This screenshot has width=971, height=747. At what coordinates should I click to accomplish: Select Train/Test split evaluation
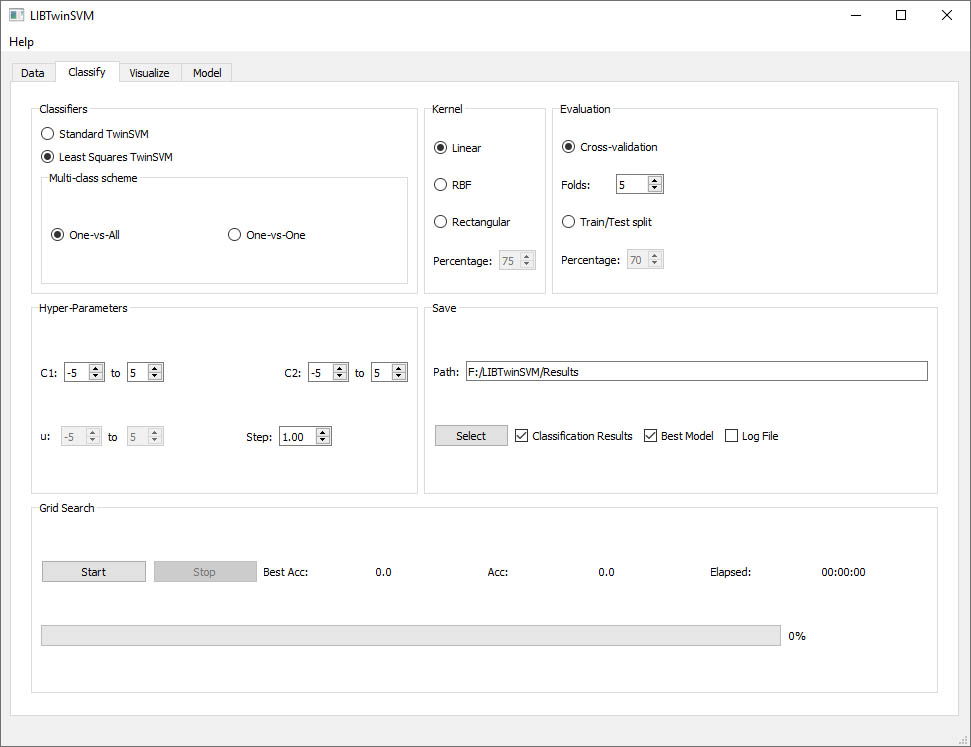[606, 222]
